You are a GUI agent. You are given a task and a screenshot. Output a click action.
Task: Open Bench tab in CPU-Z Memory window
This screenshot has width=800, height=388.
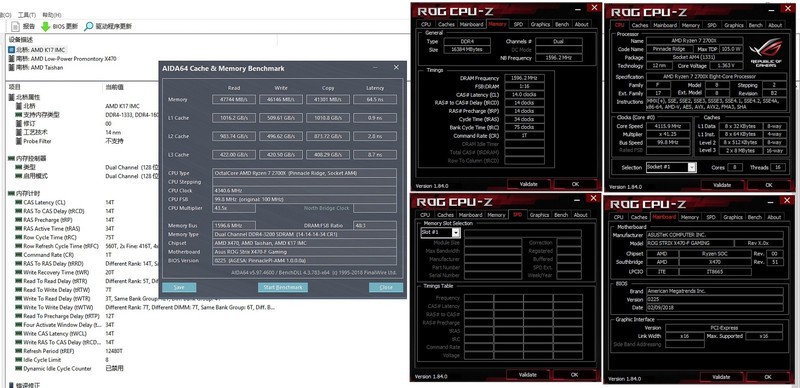[562, 24]
